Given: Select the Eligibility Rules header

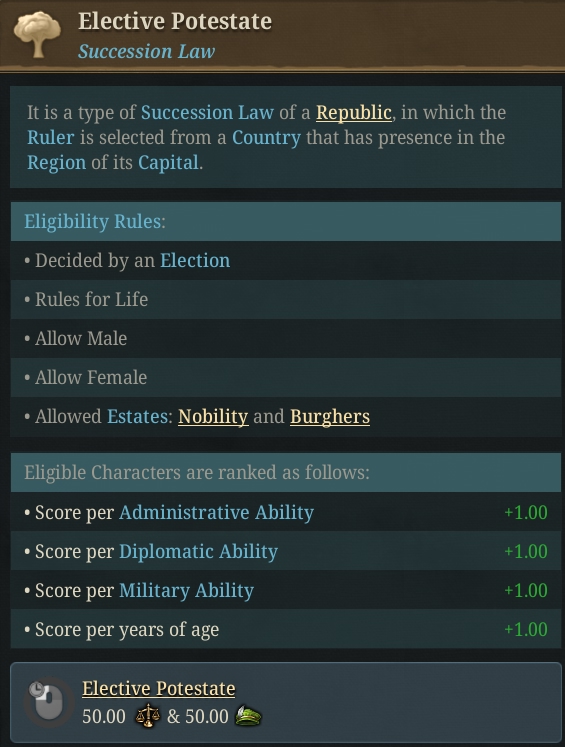Looking at the screenshot, I should point(286,222).
